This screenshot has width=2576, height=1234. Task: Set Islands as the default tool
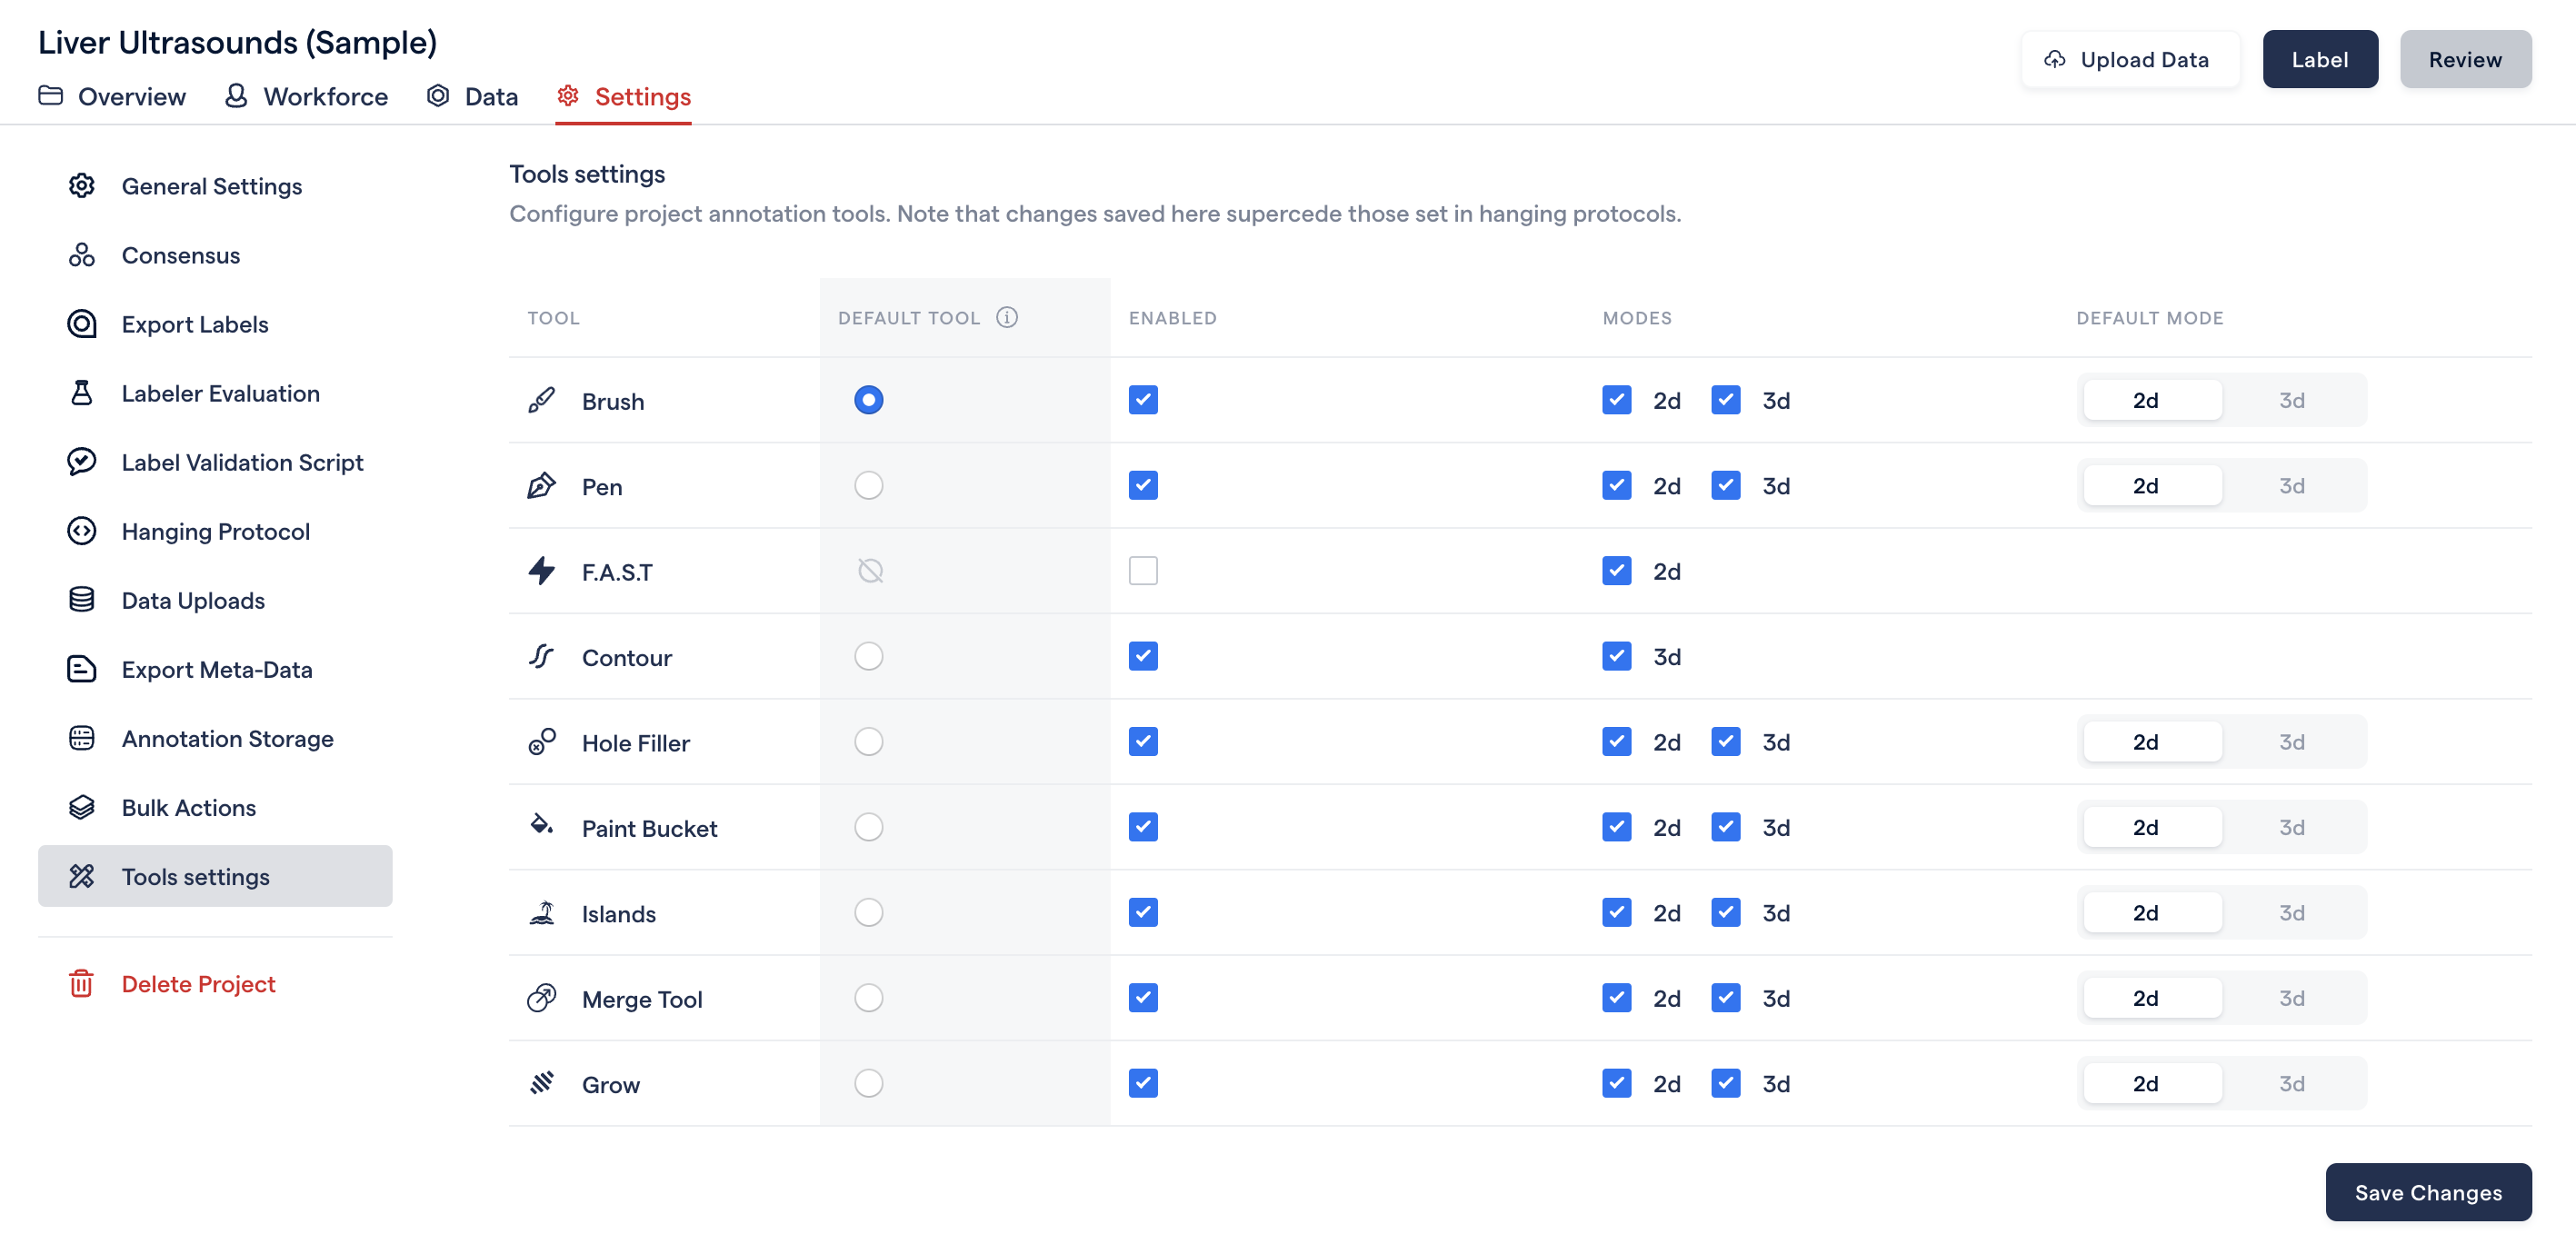(x=868, y=912)
